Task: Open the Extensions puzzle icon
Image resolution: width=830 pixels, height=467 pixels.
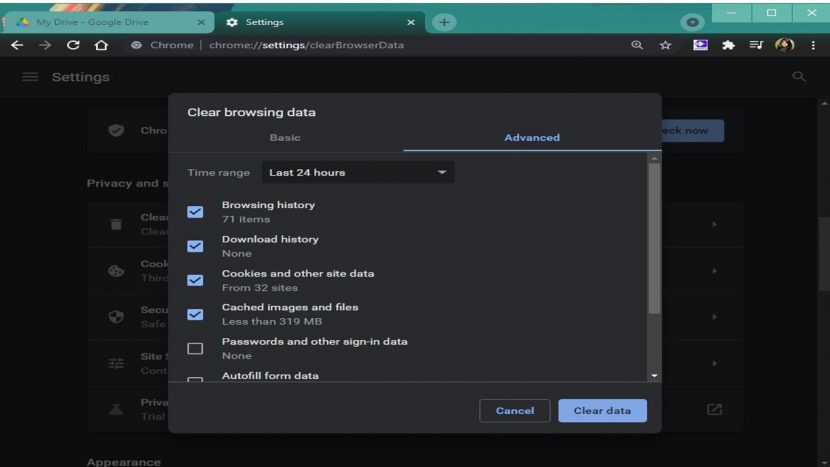Action: (728, 45)
